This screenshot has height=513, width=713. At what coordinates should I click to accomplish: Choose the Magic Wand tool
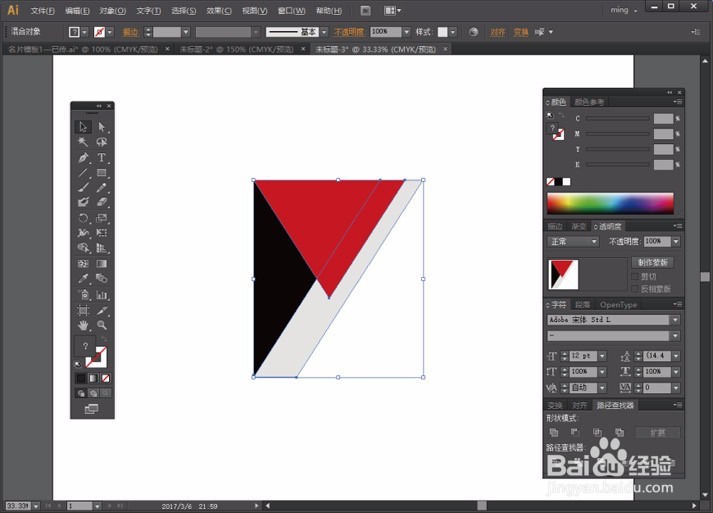[x=83, y=142]
